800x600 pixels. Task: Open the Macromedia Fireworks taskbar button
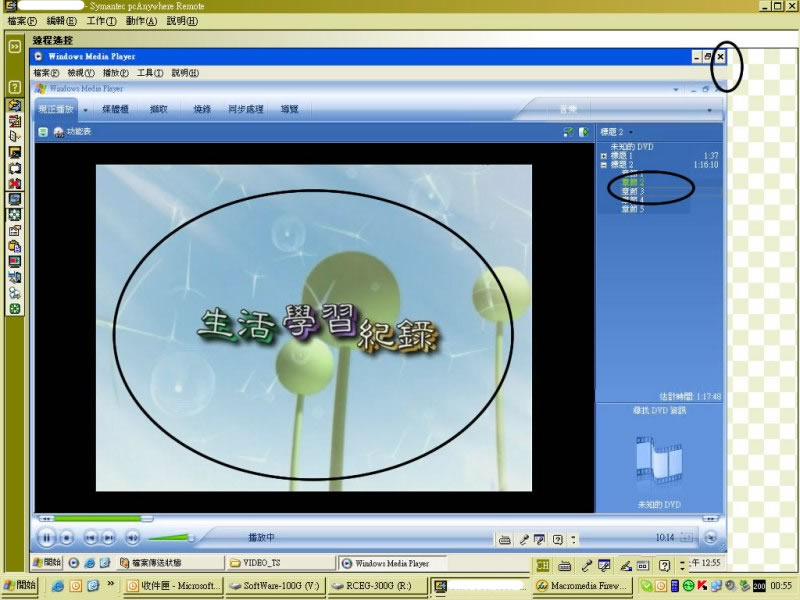584,586
